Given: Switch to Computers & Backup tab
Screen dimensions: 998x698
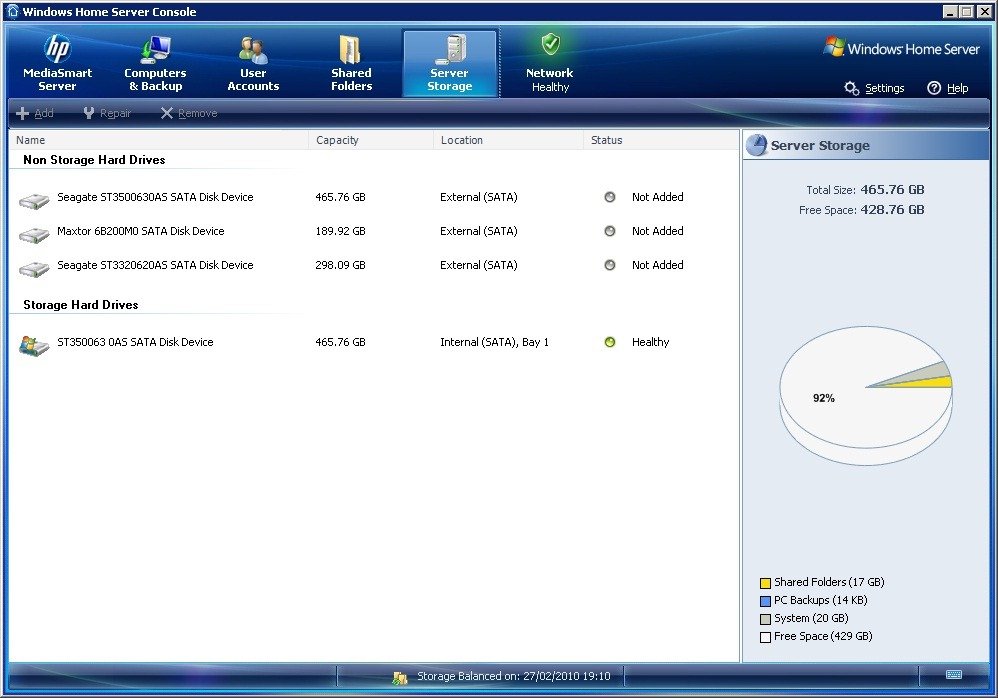Looking at the screenshot, I should 155,63.
